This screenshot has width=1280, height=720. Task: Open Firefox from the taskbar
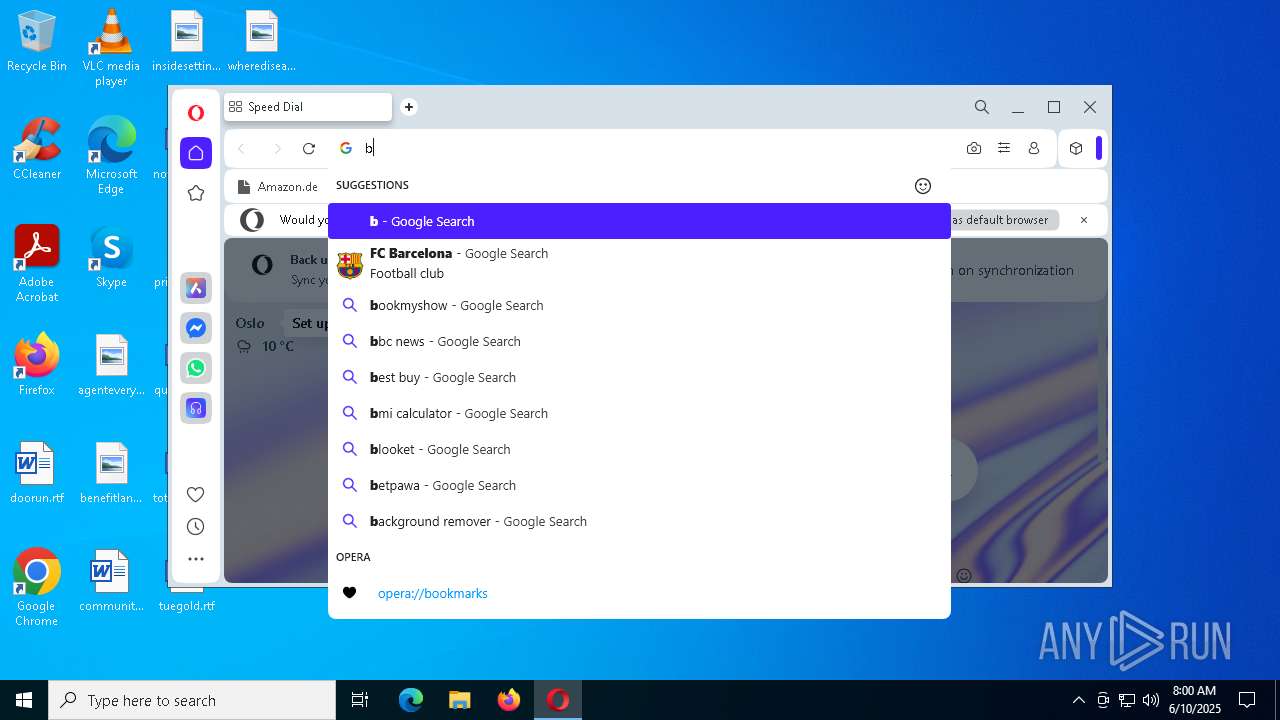coord(509,700)
